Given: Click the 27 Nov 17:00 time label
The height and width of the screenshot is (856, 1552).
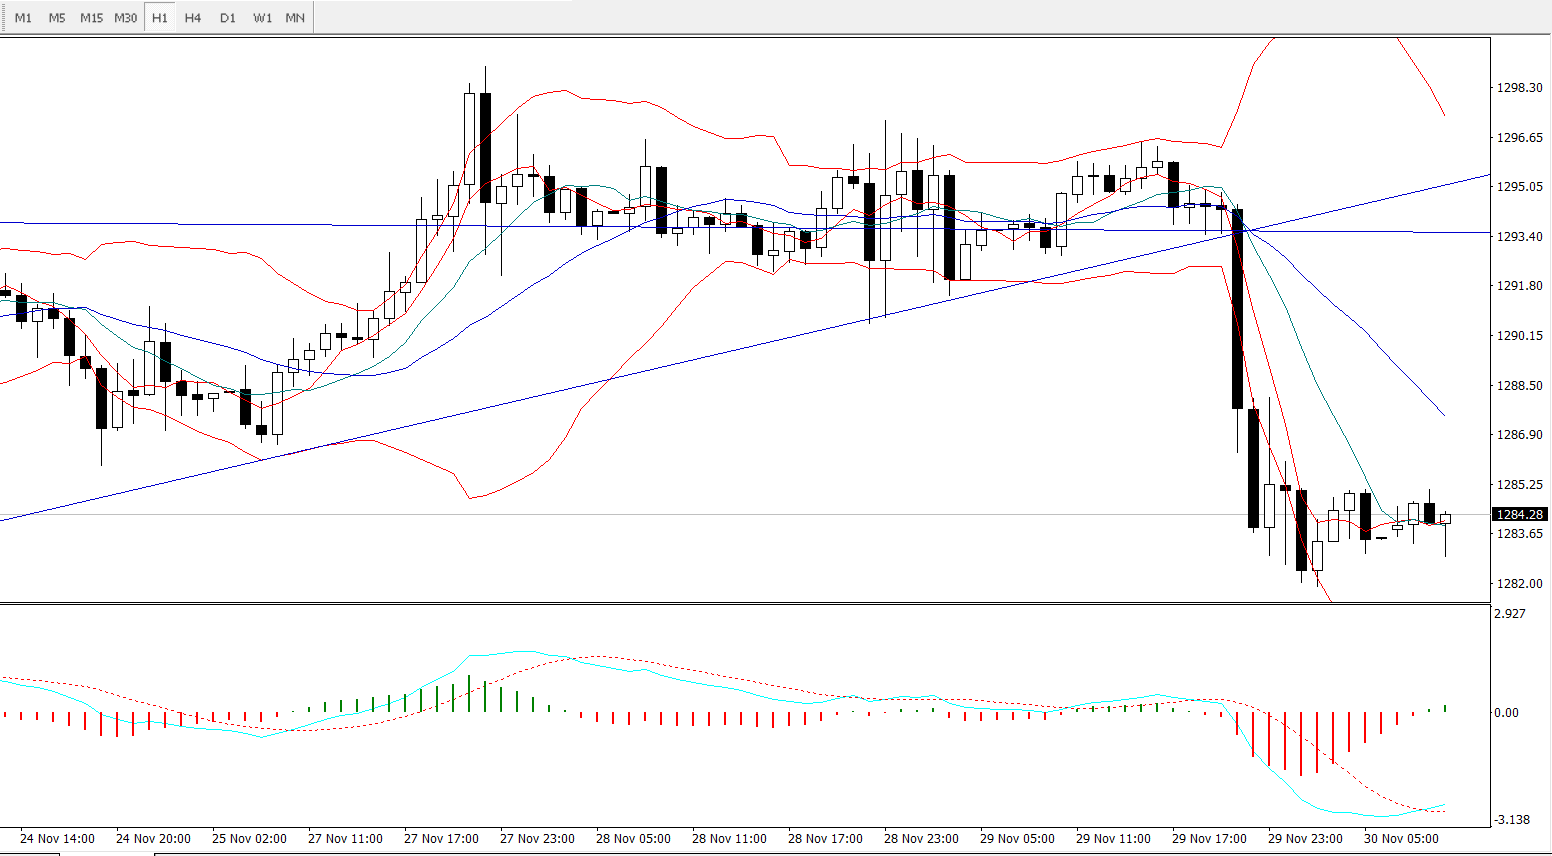Looking at the screenshot, I should tap(441, 839).
